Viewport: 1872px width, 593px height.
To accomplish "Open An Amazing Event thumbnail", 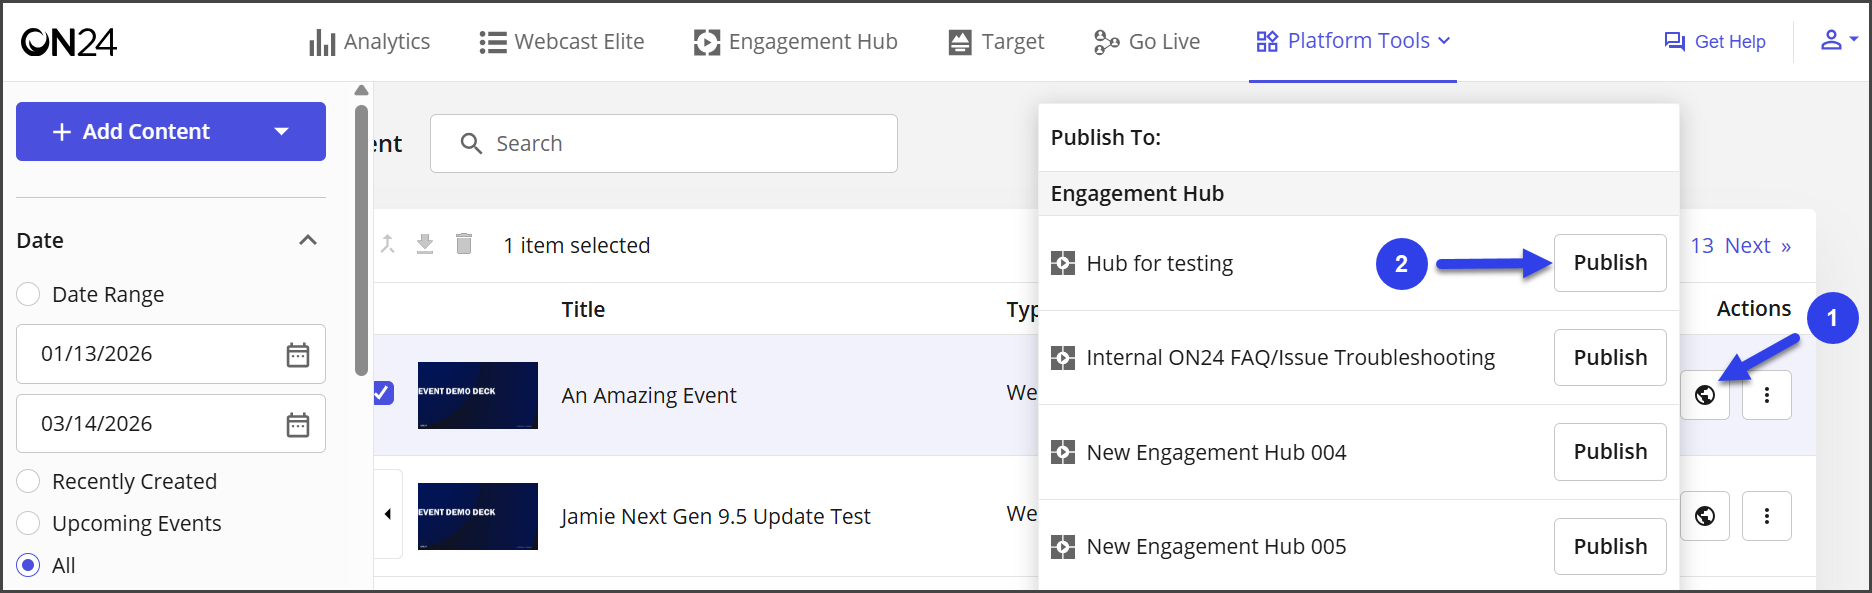I will [478, 395].
